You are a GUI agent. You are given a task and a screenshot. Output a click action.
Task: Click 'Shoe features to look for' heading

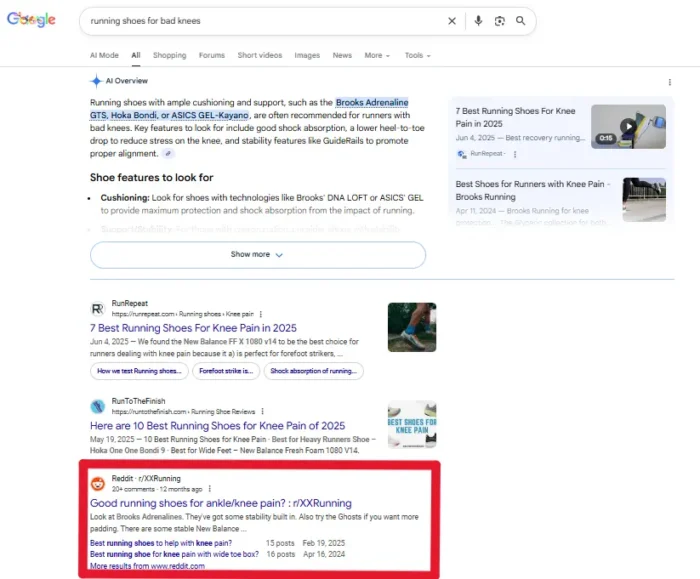coord(151,178)
